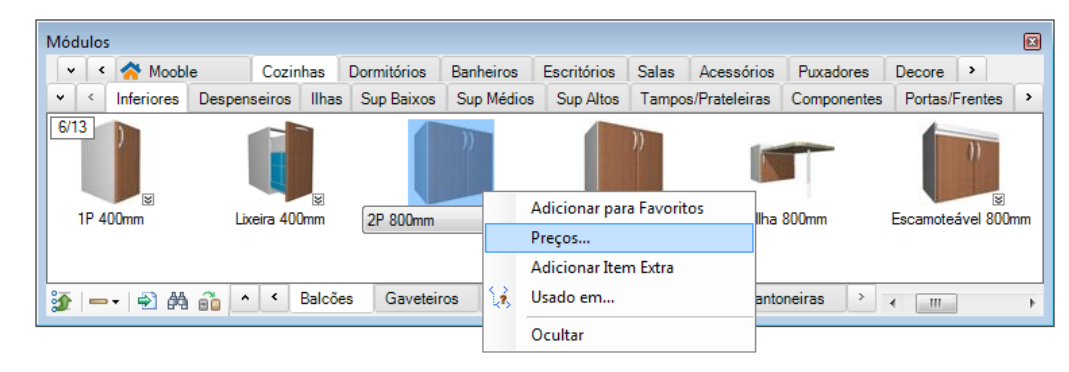
Task: Click the horizontal scrollbar thumb
Action: click(x=935, y=302)
